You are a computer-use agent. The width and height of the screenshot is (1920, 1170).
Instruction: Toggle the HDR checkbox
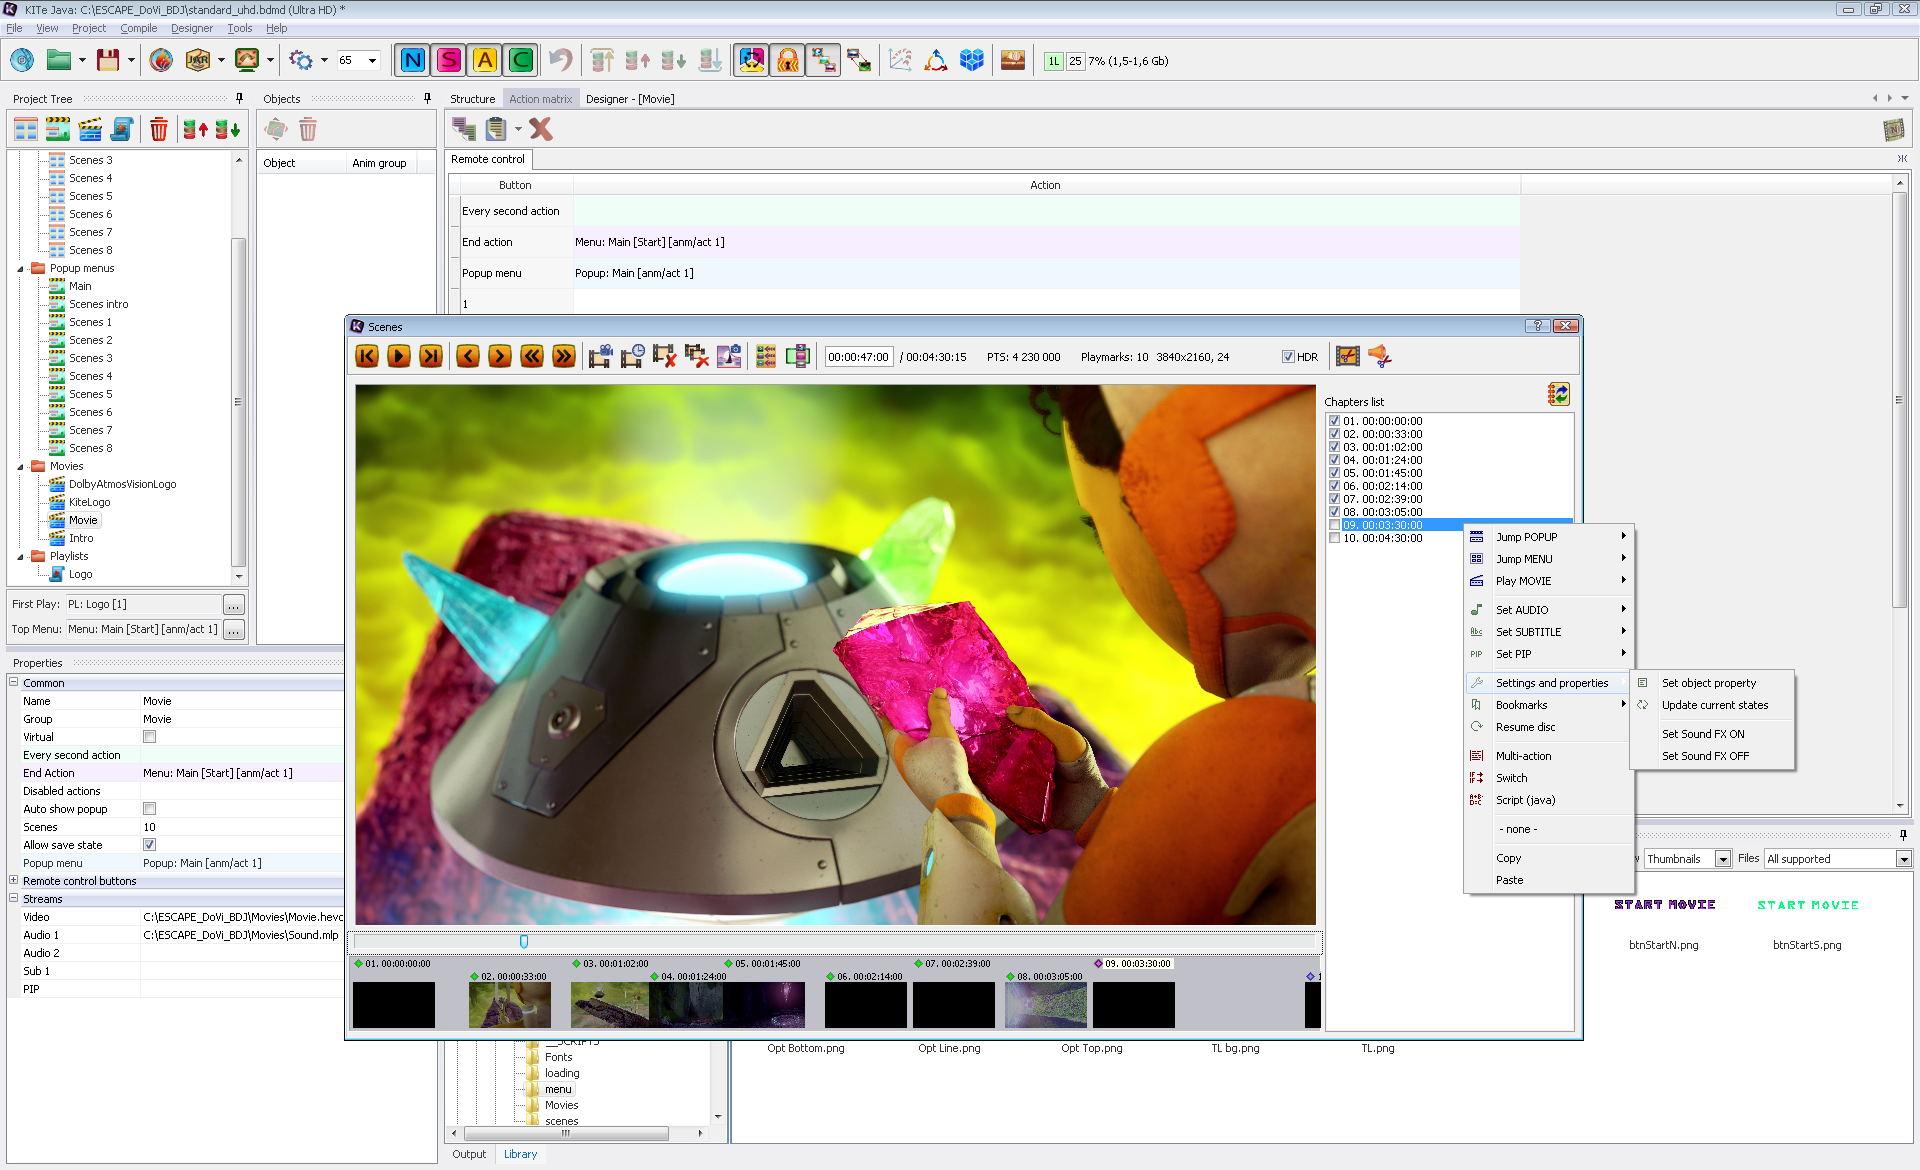point(1288,357)
